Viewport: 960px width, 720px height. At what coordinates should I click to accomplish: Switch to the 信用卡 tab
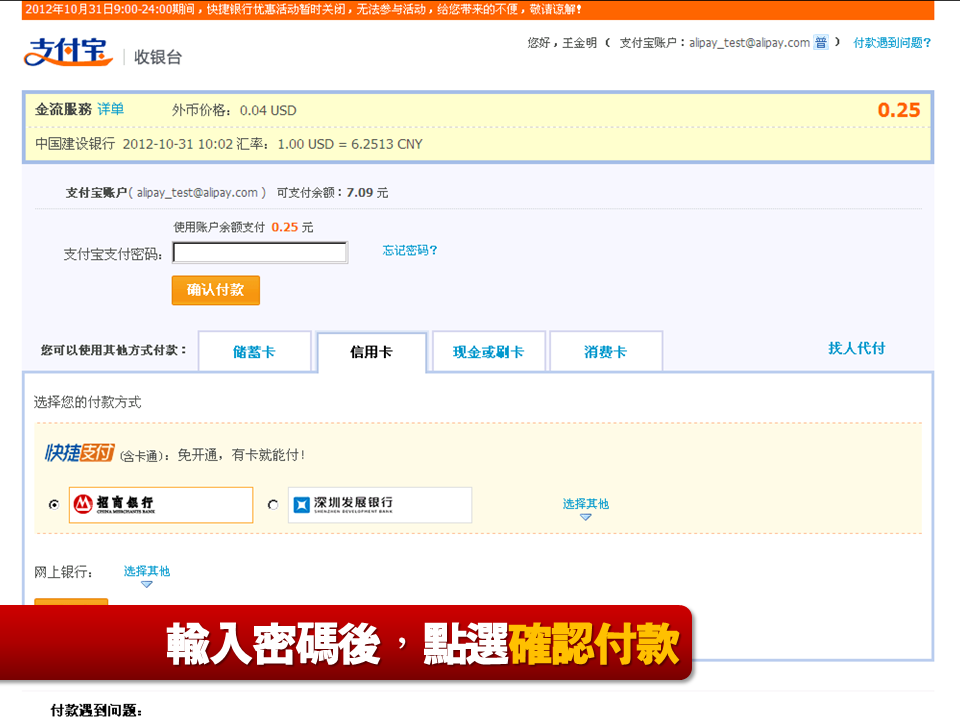pos(371,351)
